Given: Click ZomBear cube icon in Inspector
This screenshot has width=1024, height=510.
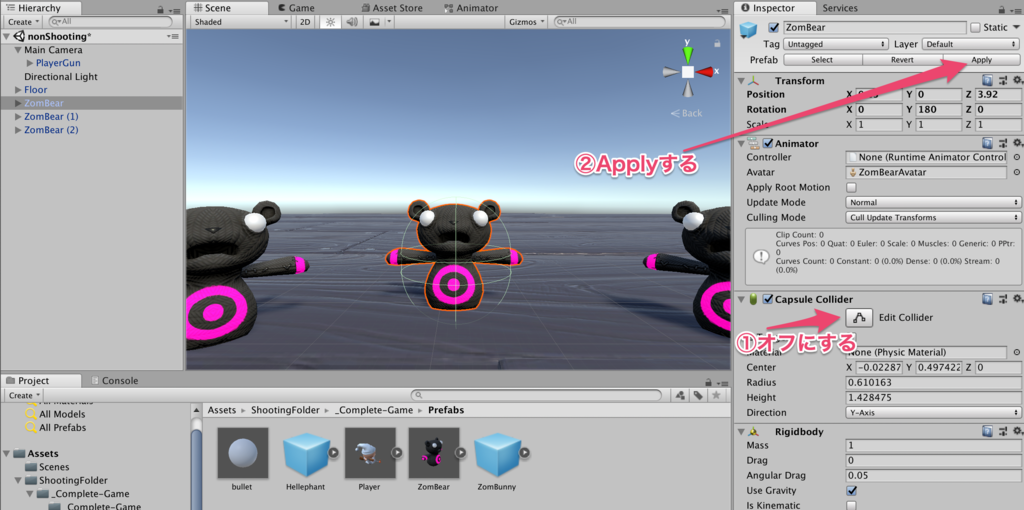Looking at the screenshot, I should pyautogui.click(x=748, y=29).
